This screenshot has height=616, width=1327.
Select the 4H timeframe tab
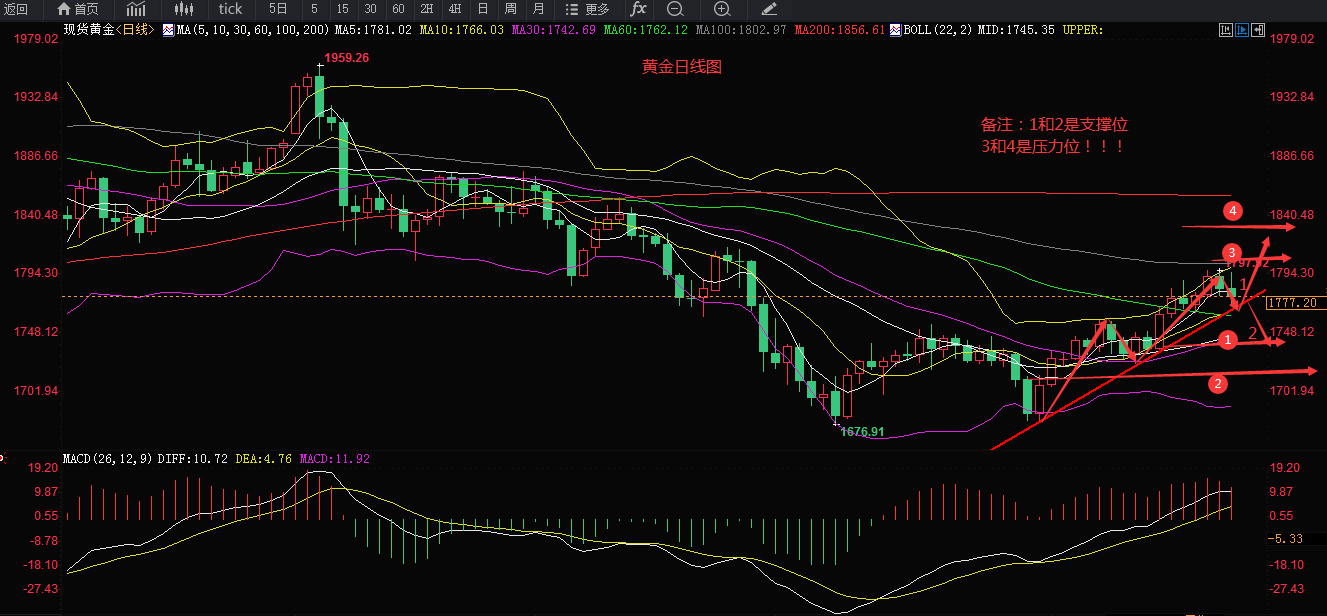click(454, 9)
